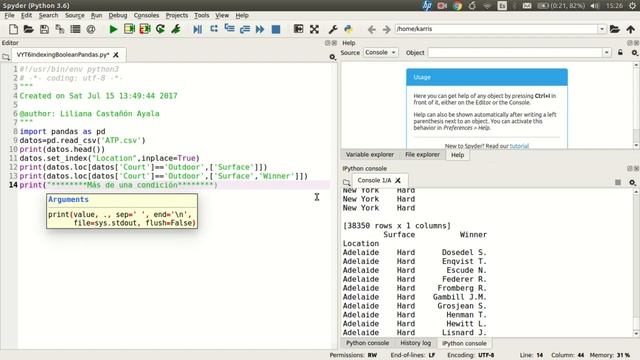640x360 pixels.
Task: Open the View menu
Action: (222, 16)
